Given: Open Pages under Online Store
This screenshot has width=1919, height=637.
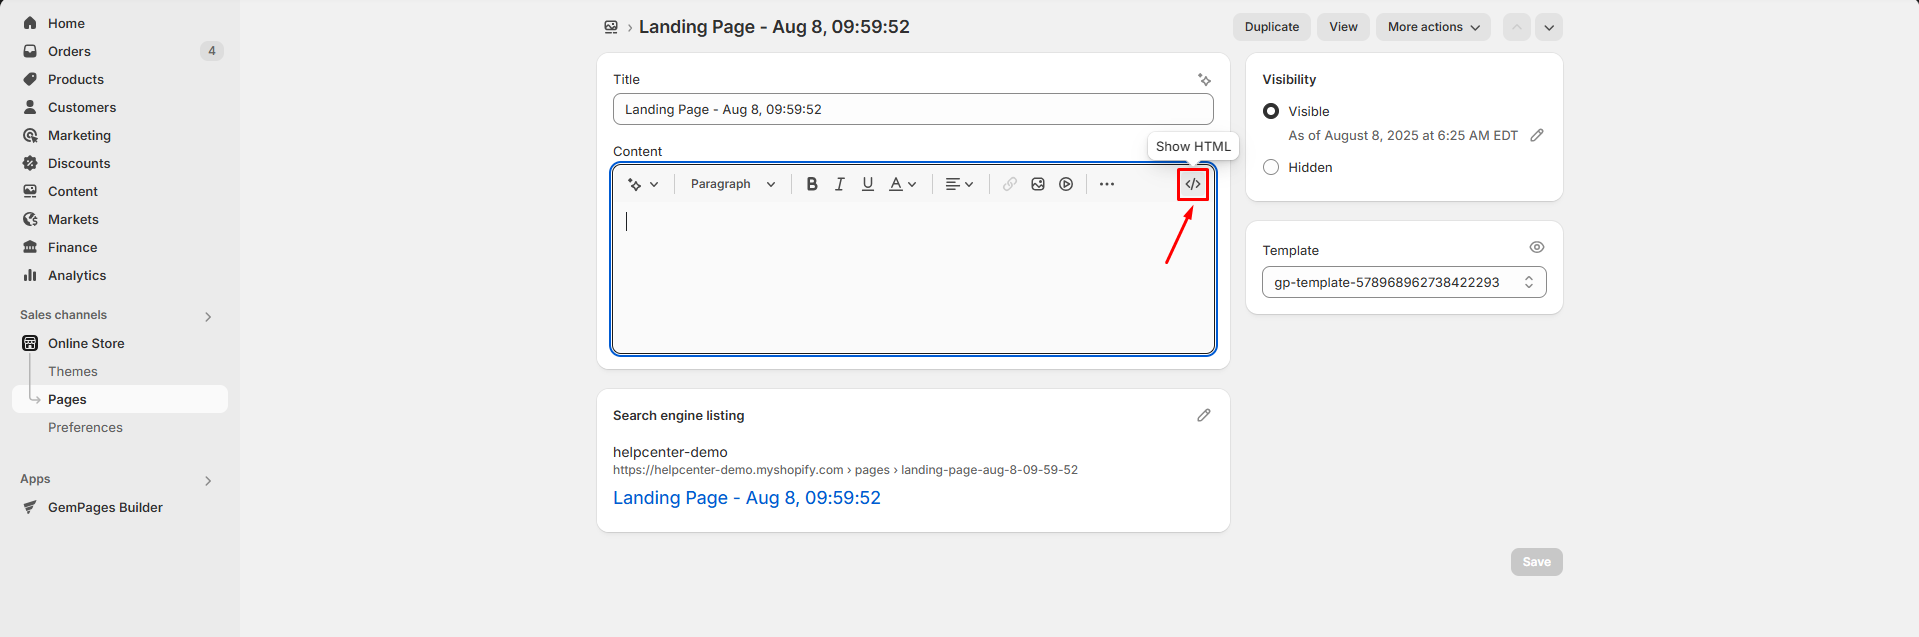Looking at the screenshot, I should click(67, 399).
